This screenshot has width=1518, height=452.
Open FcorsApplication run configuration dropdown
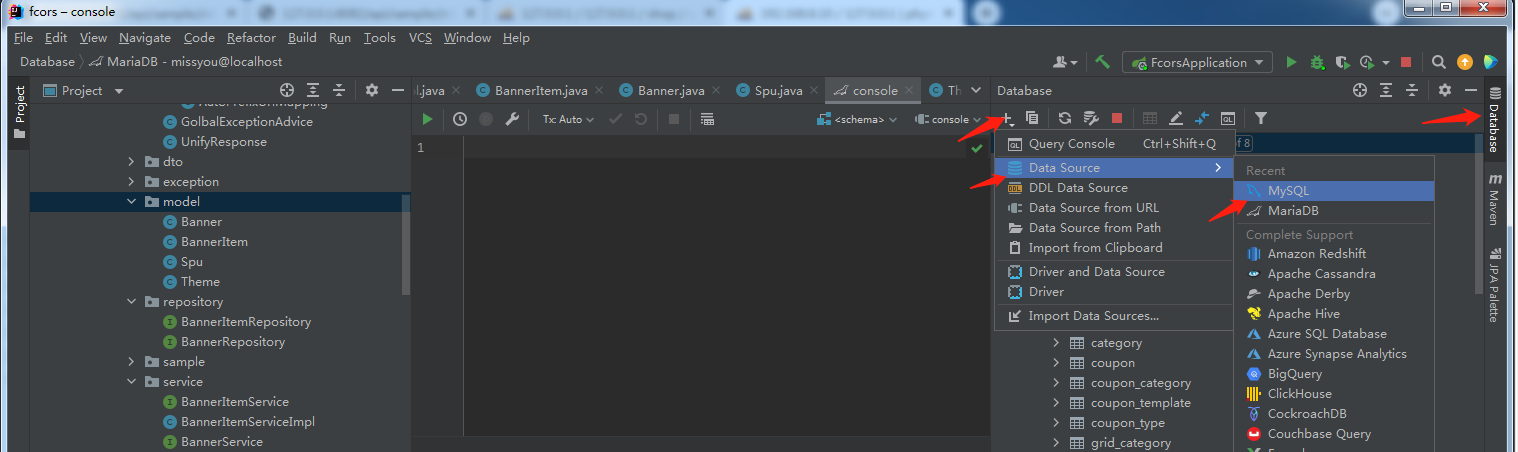(1197, 62)
